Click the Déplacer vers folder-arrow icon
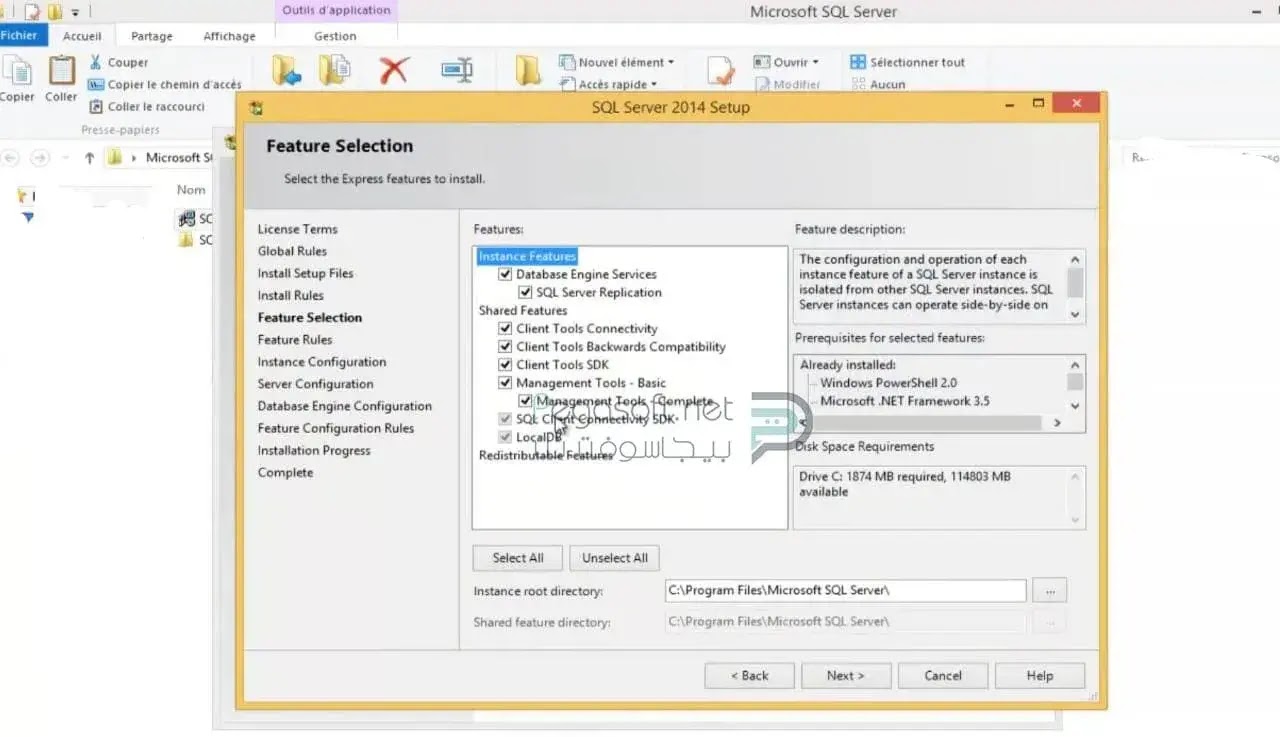The height and width of the screenshot is (737, 1280). [286, 70]
